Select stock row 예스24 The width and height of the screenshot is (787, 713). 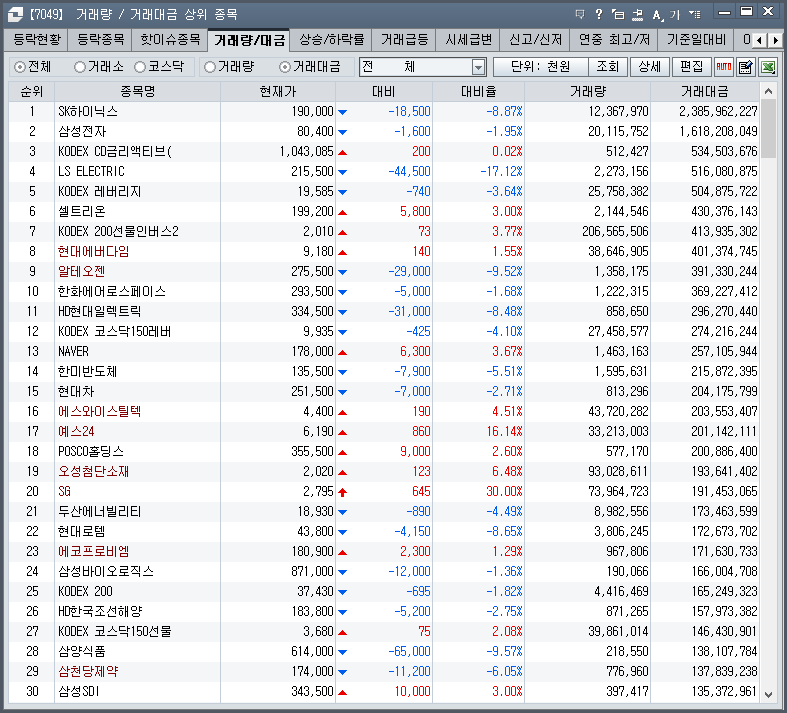pos(383,432)
